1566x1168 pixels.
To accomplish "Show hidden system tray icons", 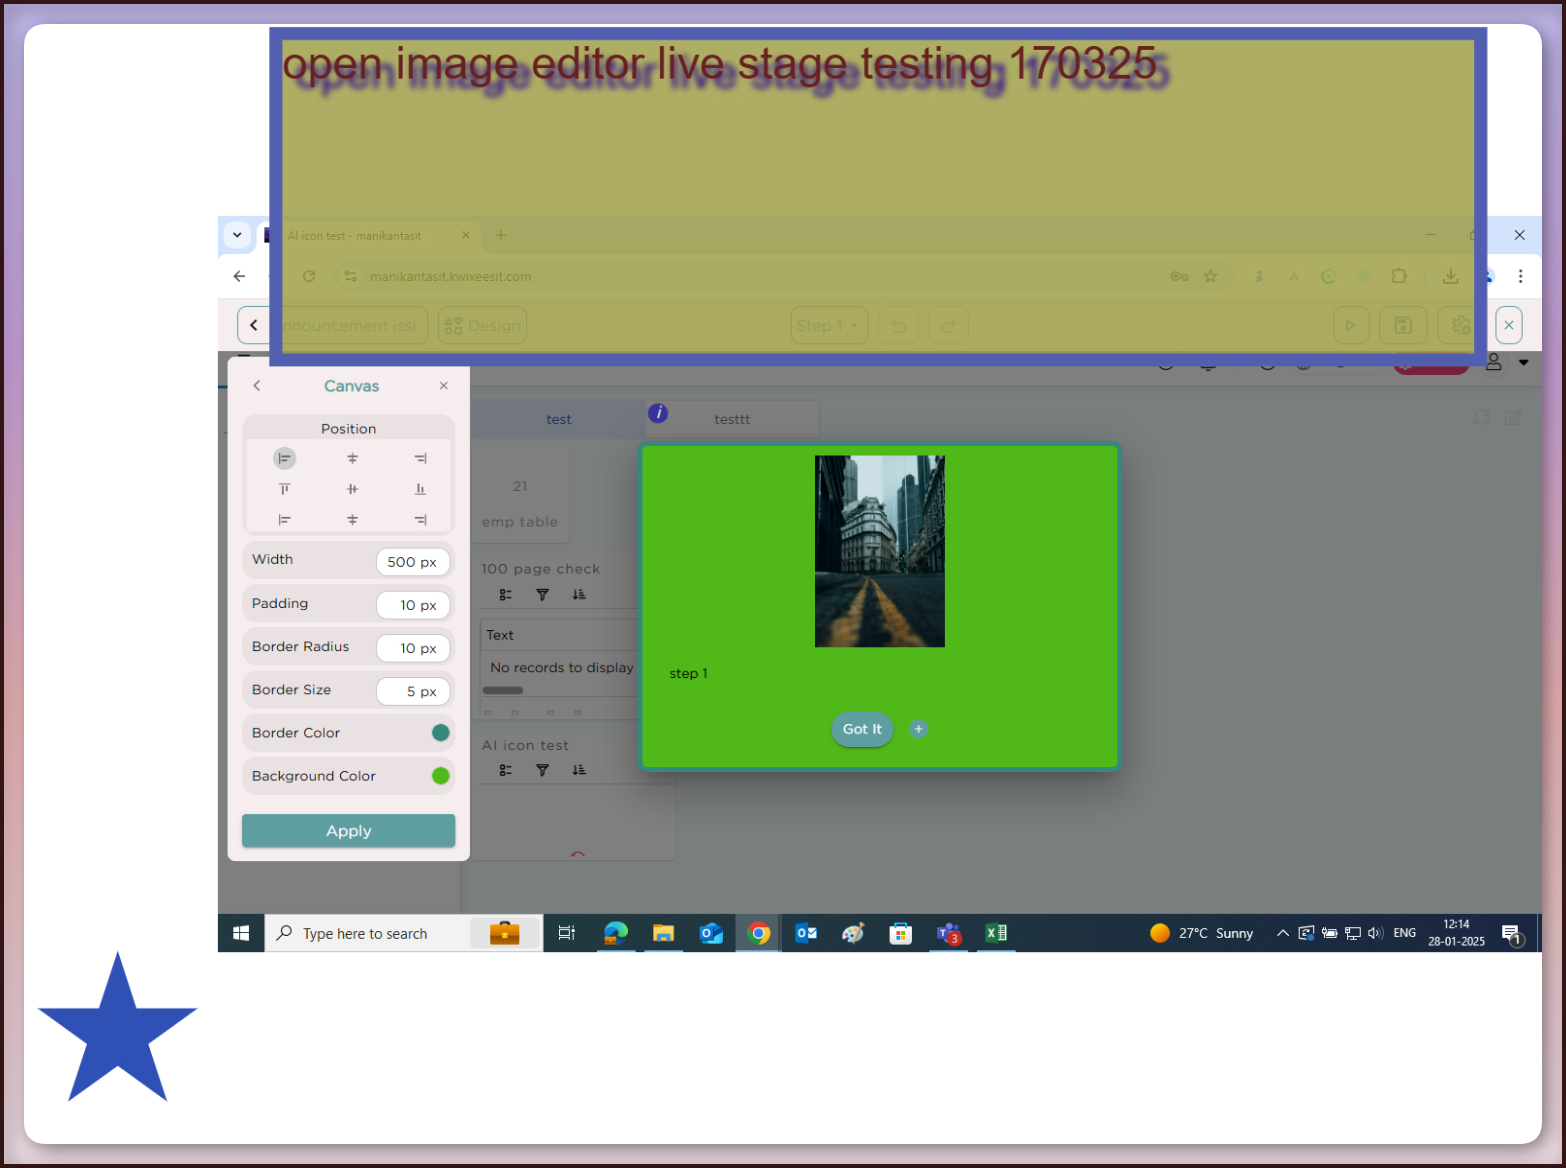I will click(1282, 933).
